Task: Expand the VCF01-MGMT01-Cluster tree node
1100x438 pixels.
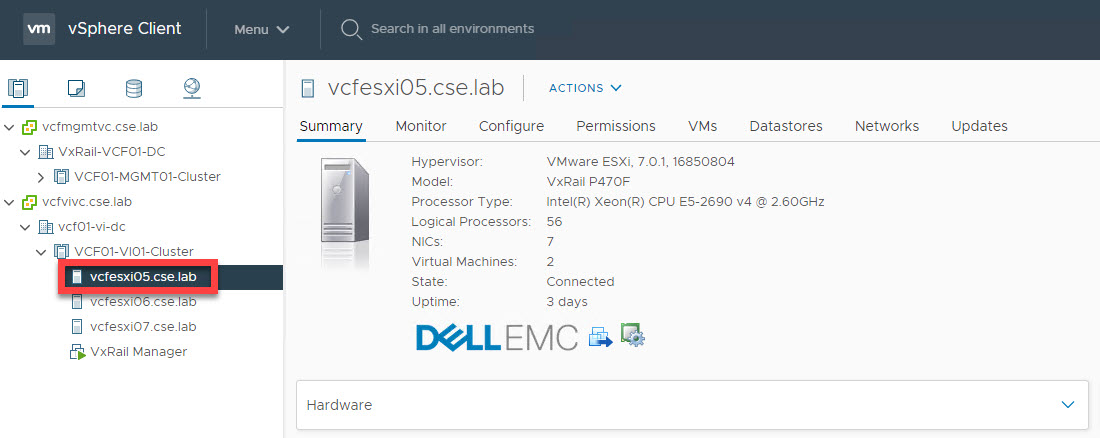Action: point(41,177)
